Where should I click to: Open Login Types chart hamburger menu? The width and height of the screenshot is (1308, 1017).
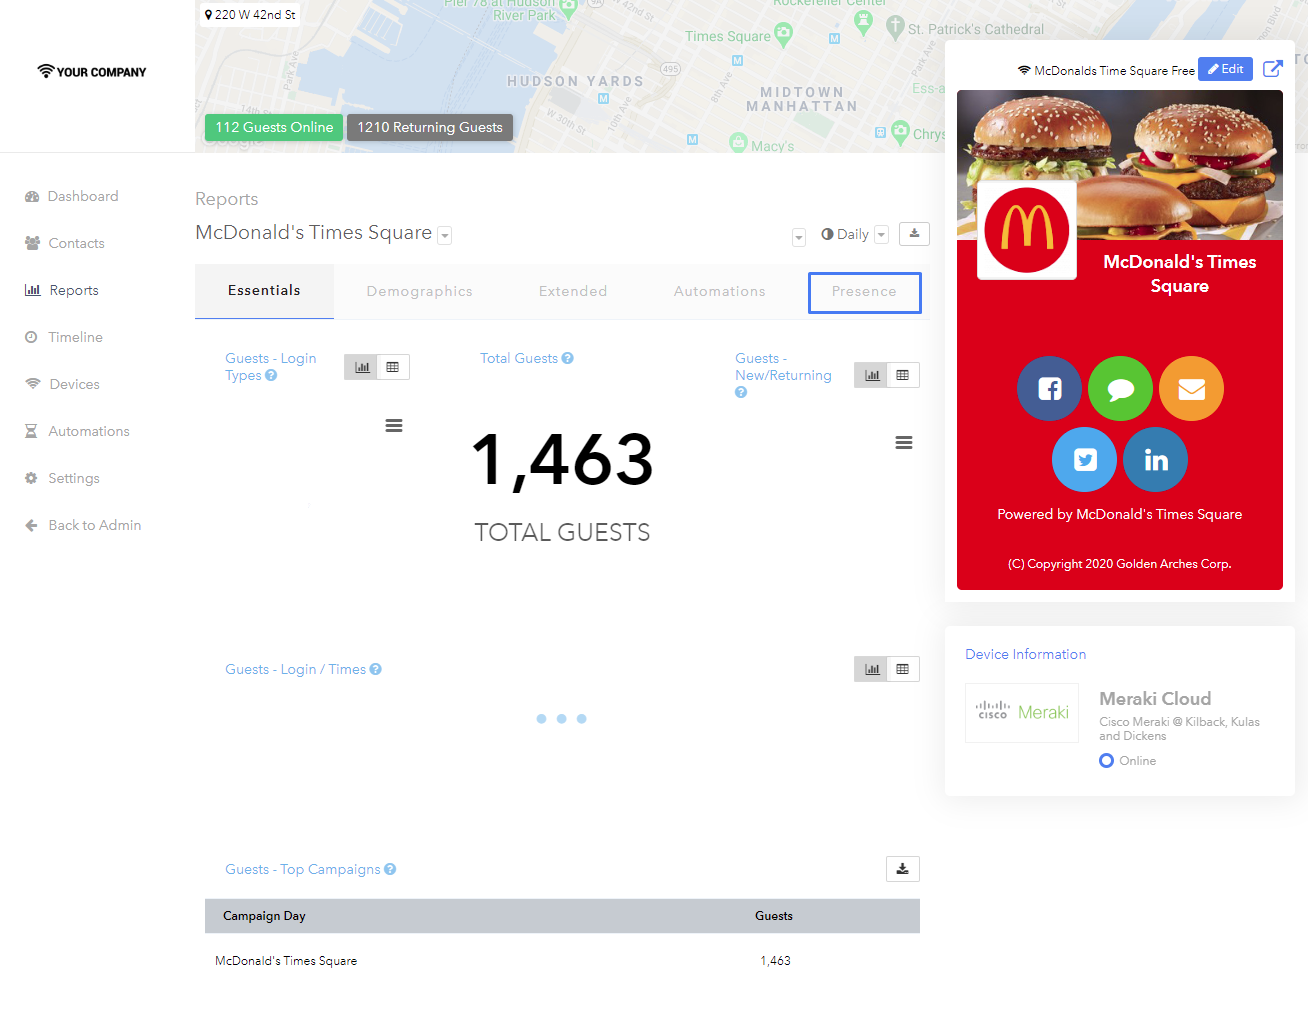click(394, 426)
